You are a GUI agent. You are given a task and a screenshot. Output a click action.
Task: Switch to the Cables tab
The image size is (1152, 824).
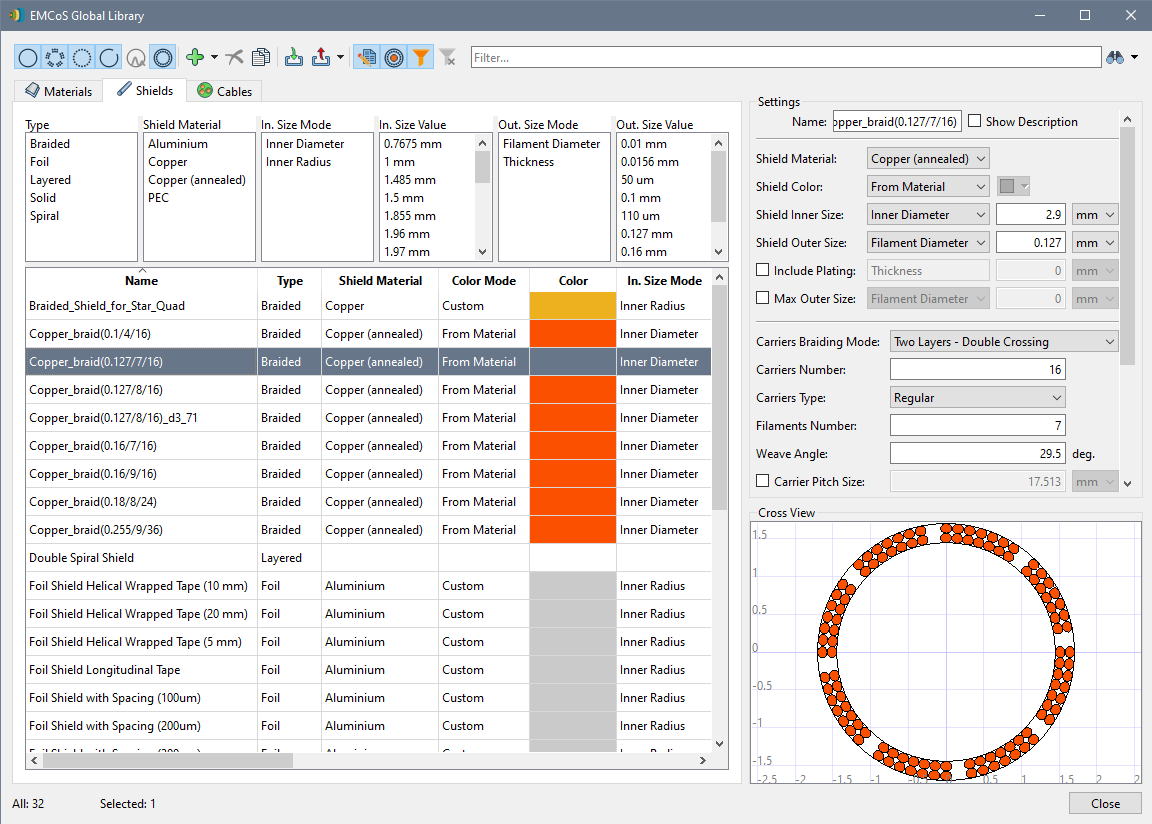pyautogui.click(x=225, y=91)
